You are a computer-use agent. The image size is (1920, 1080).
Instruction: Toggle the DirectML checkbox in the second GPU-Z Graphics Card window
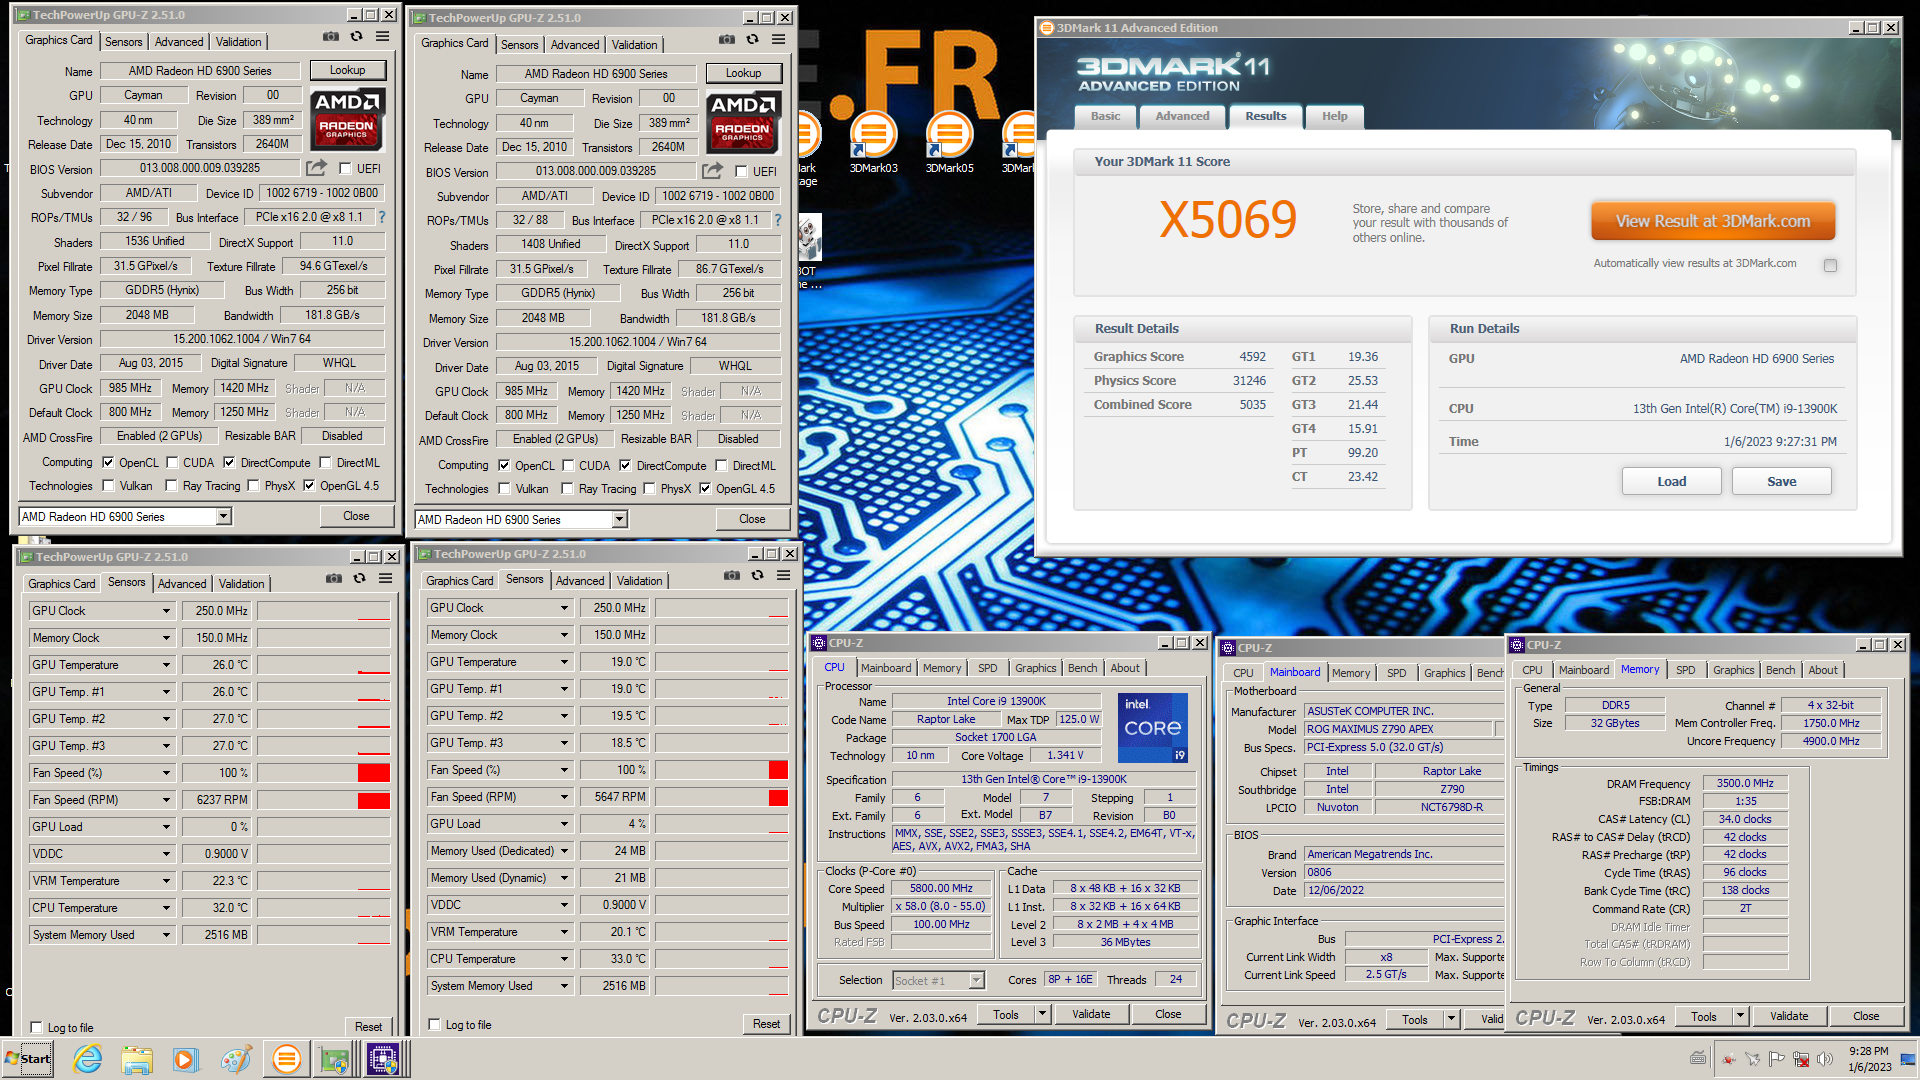[x=721, y=466]
